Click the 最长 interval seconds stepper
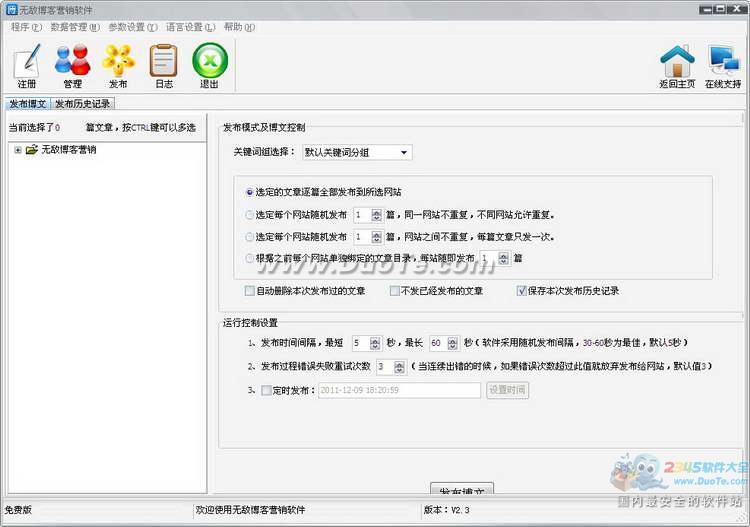The width and height of the screenshot is (750, 527). [x=452, y=343]
